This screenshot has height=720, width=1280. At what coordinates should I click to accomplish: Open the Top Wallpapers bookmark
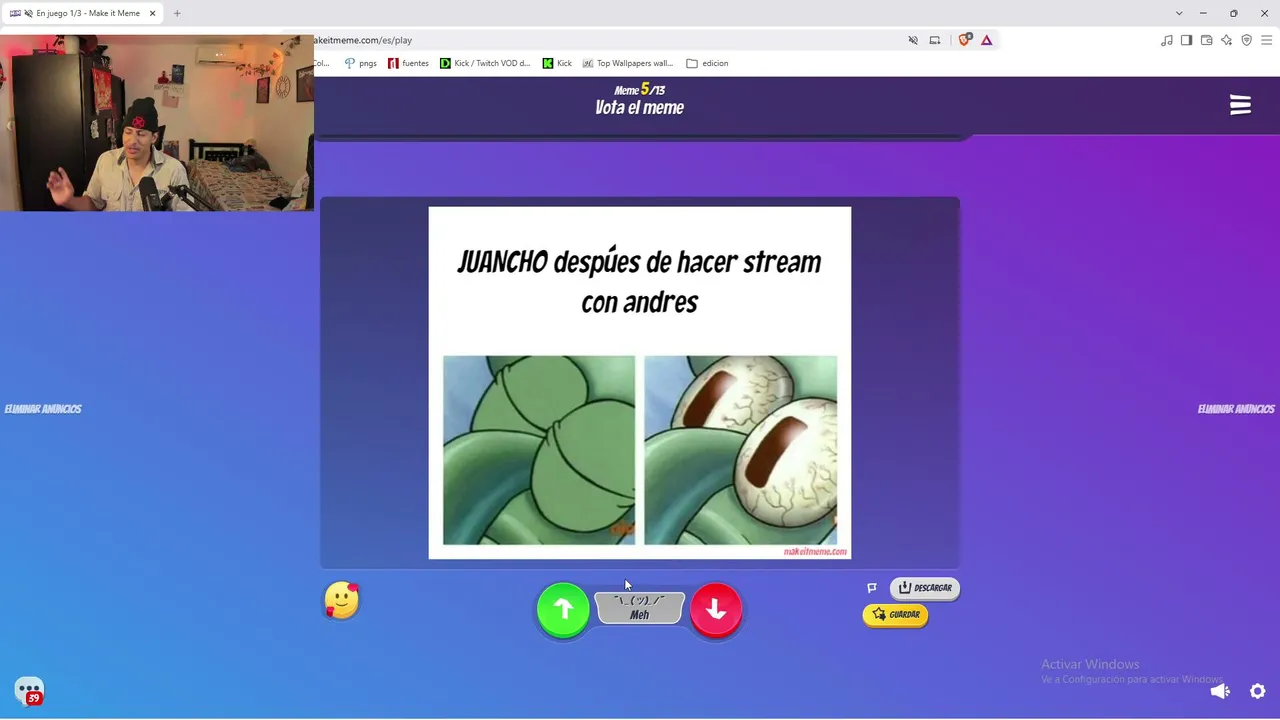pyautogui.click(x=628, y=63)
